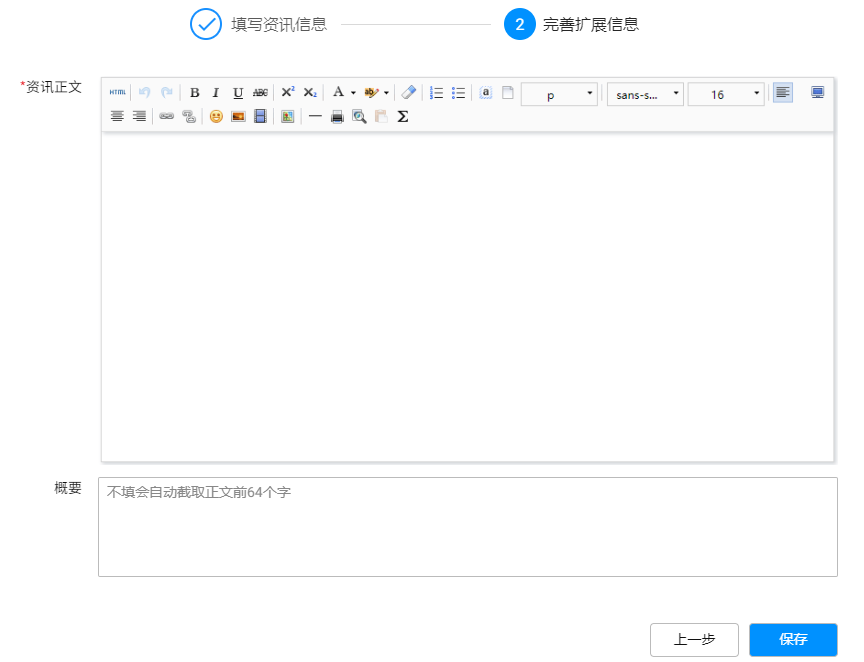Image resolution: width=864 pixels, height=662 pixels.
Task: Click the 上一步 button
Action: tap(694, 640)
